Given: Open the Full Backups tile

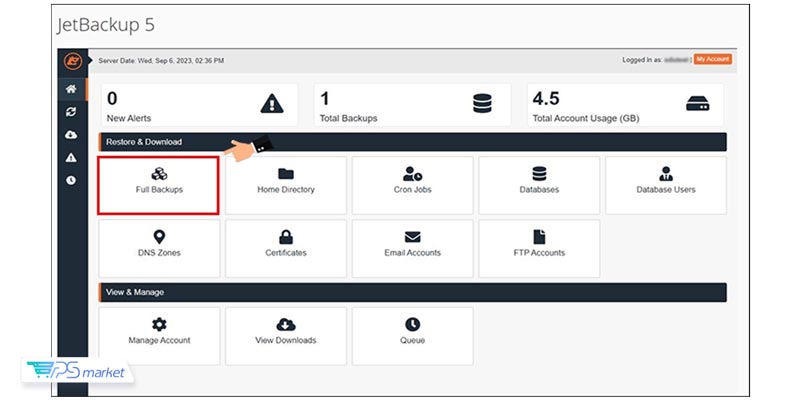Looking at the screenshot, I should click(x=159, y=185).
